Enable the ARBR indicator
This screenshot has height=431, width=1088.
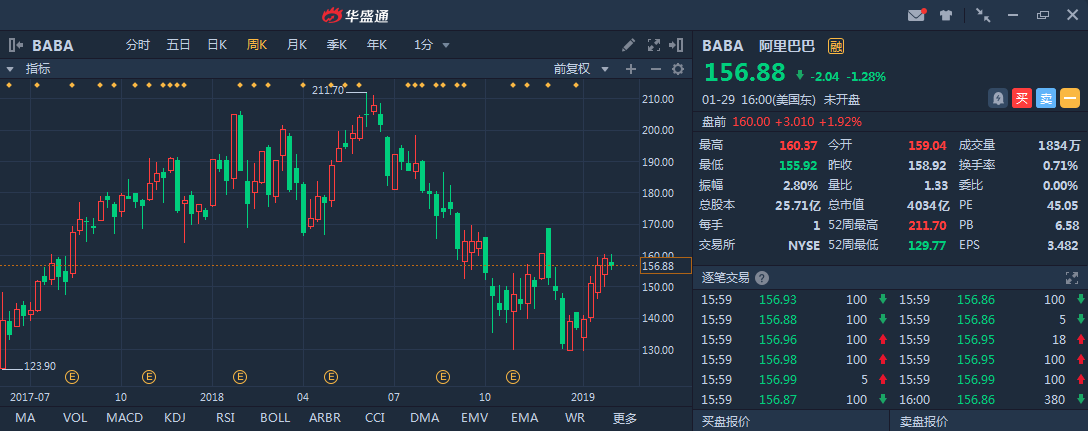point(325,418)
